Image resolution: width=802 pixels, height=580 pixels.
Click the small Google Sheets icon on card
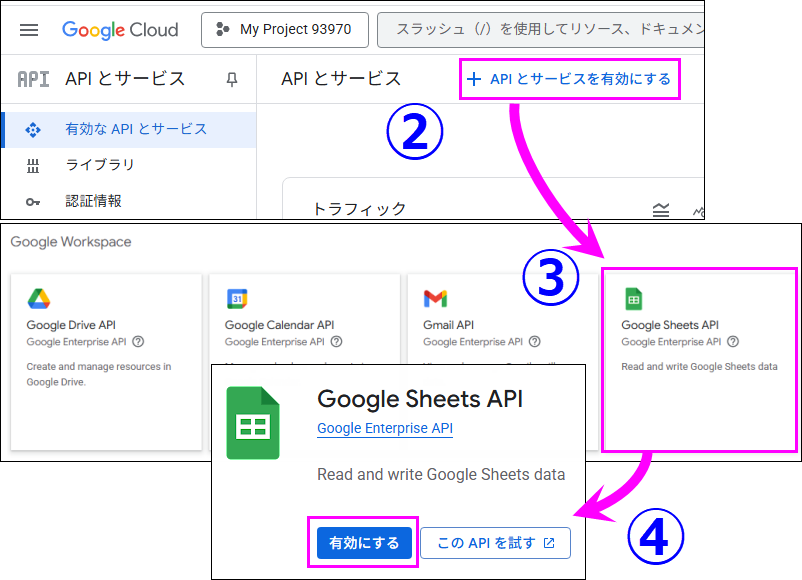[634, 299]
